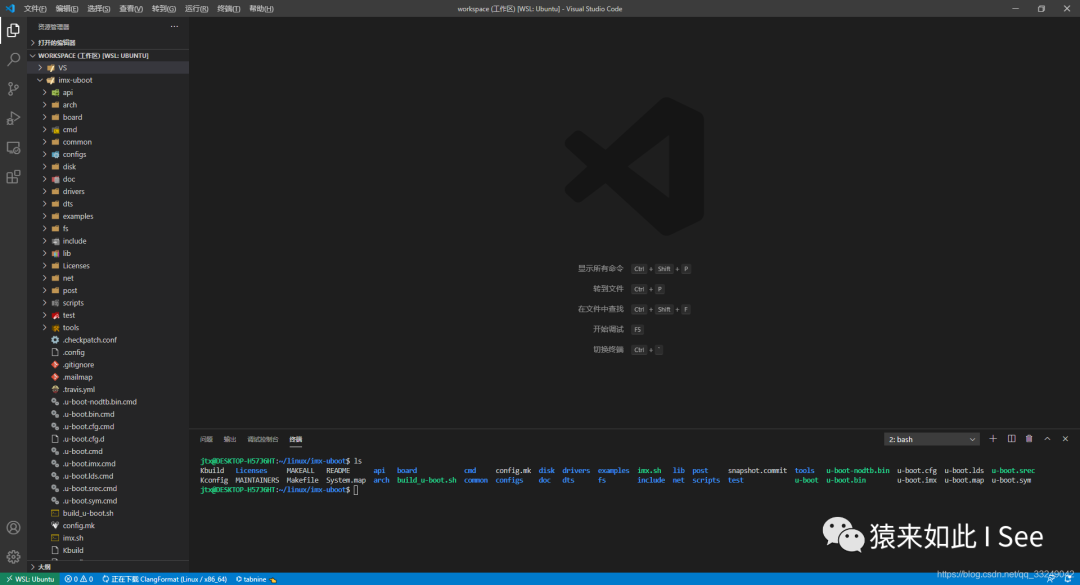This screenshot has height=585, width=1080.
Task: Open the Extensions view
Action: 13,177
